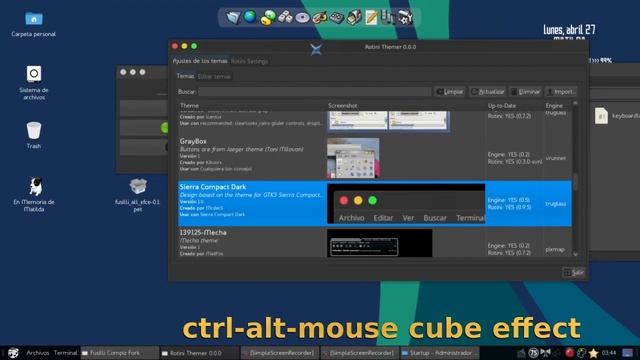Image resolution: width=640 pixels, height=360 pixels.
Task: Click the keyboard file icon at right edge
Action: coord(601,116)
